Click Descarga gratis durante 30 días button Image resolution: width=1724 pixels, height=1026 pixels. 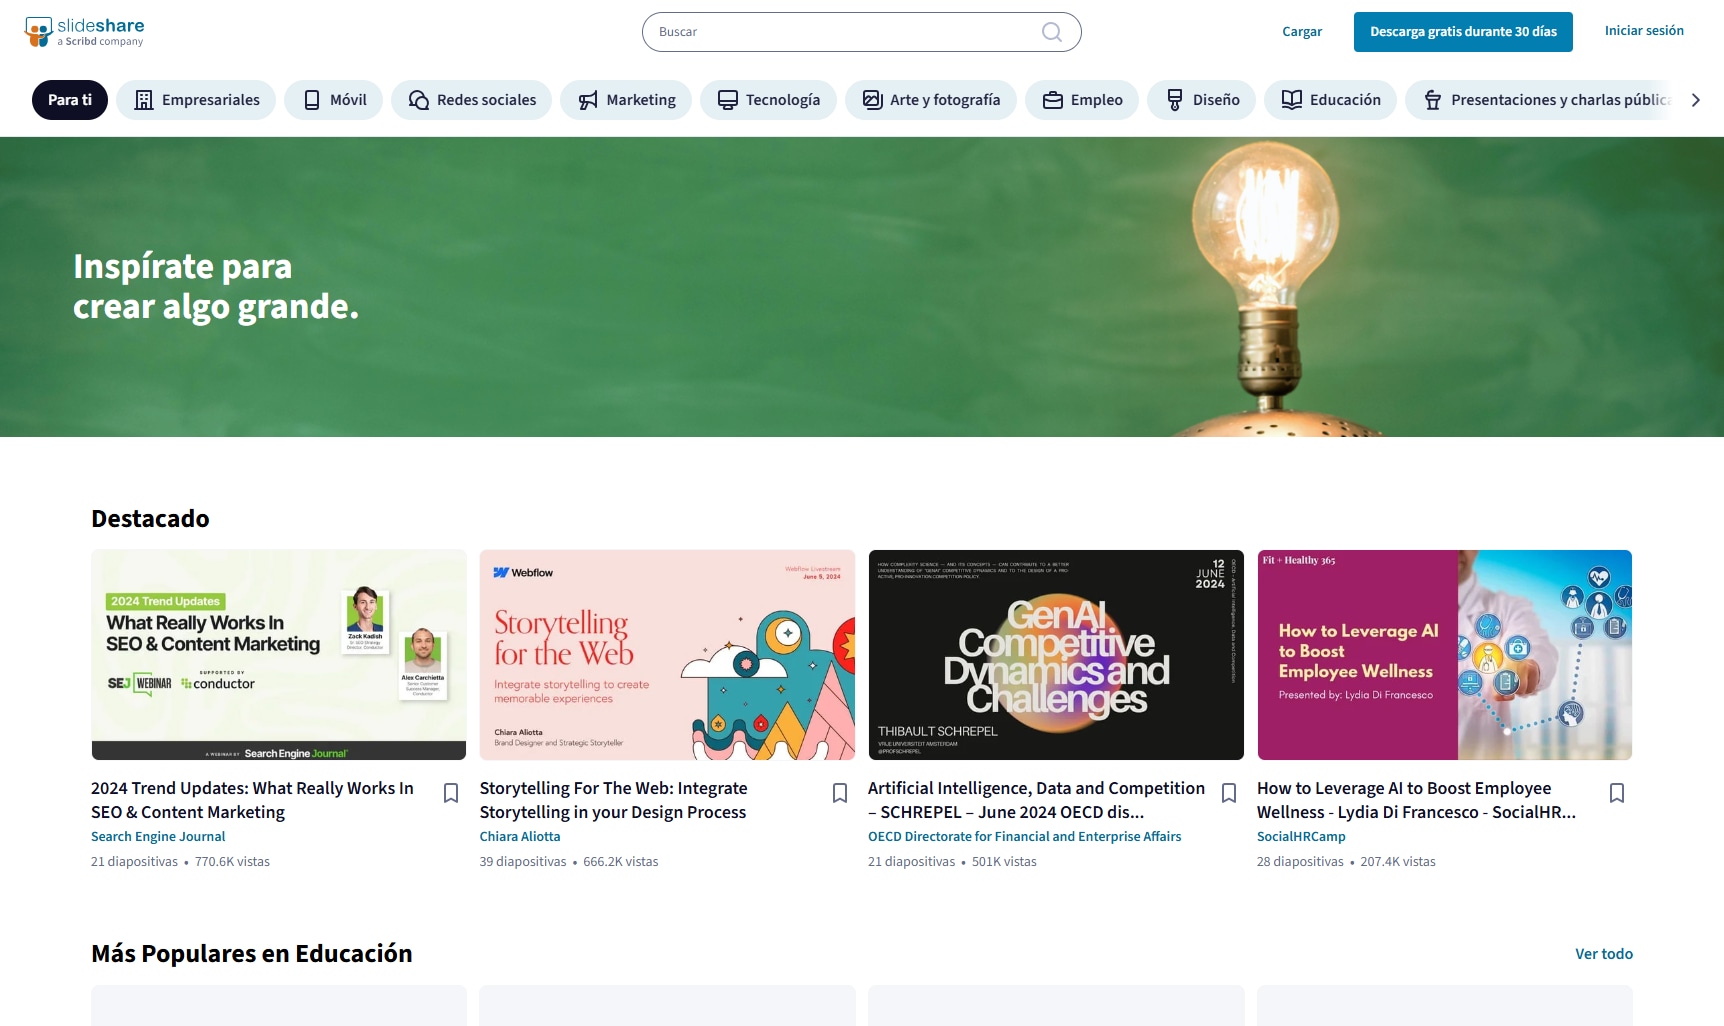(1463, 32)
